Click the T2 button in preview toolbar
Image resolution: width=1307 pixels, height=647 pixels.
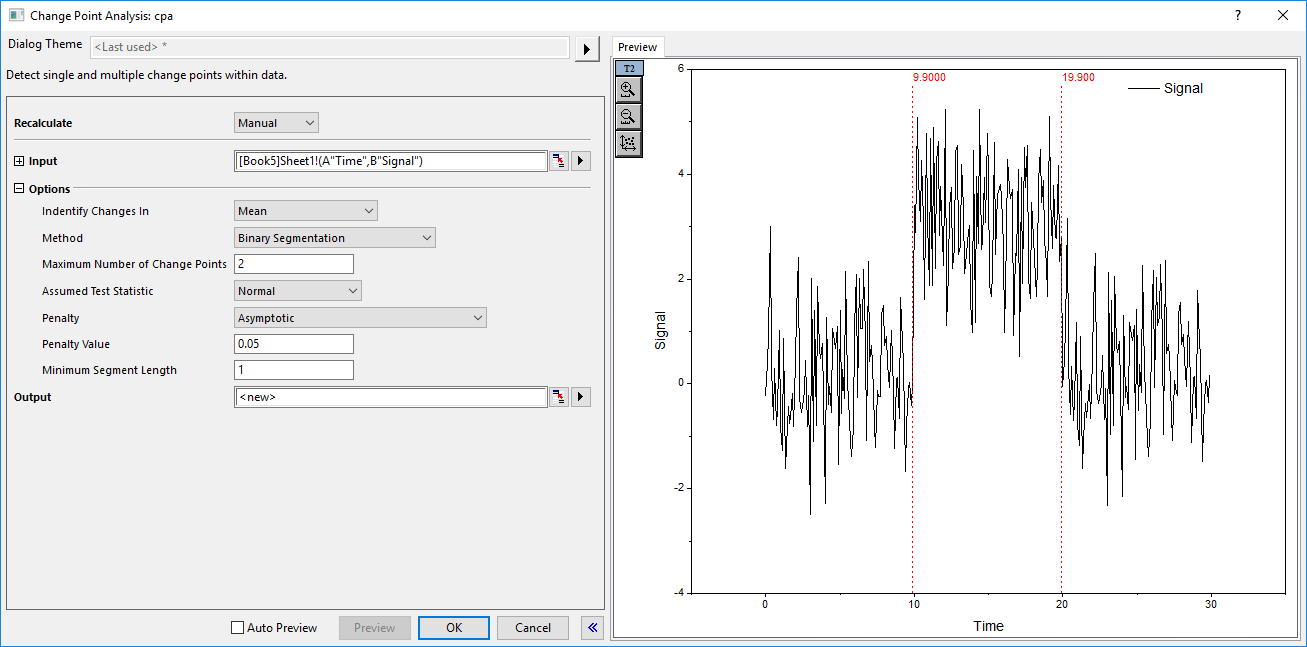click(x=628, y=68)
